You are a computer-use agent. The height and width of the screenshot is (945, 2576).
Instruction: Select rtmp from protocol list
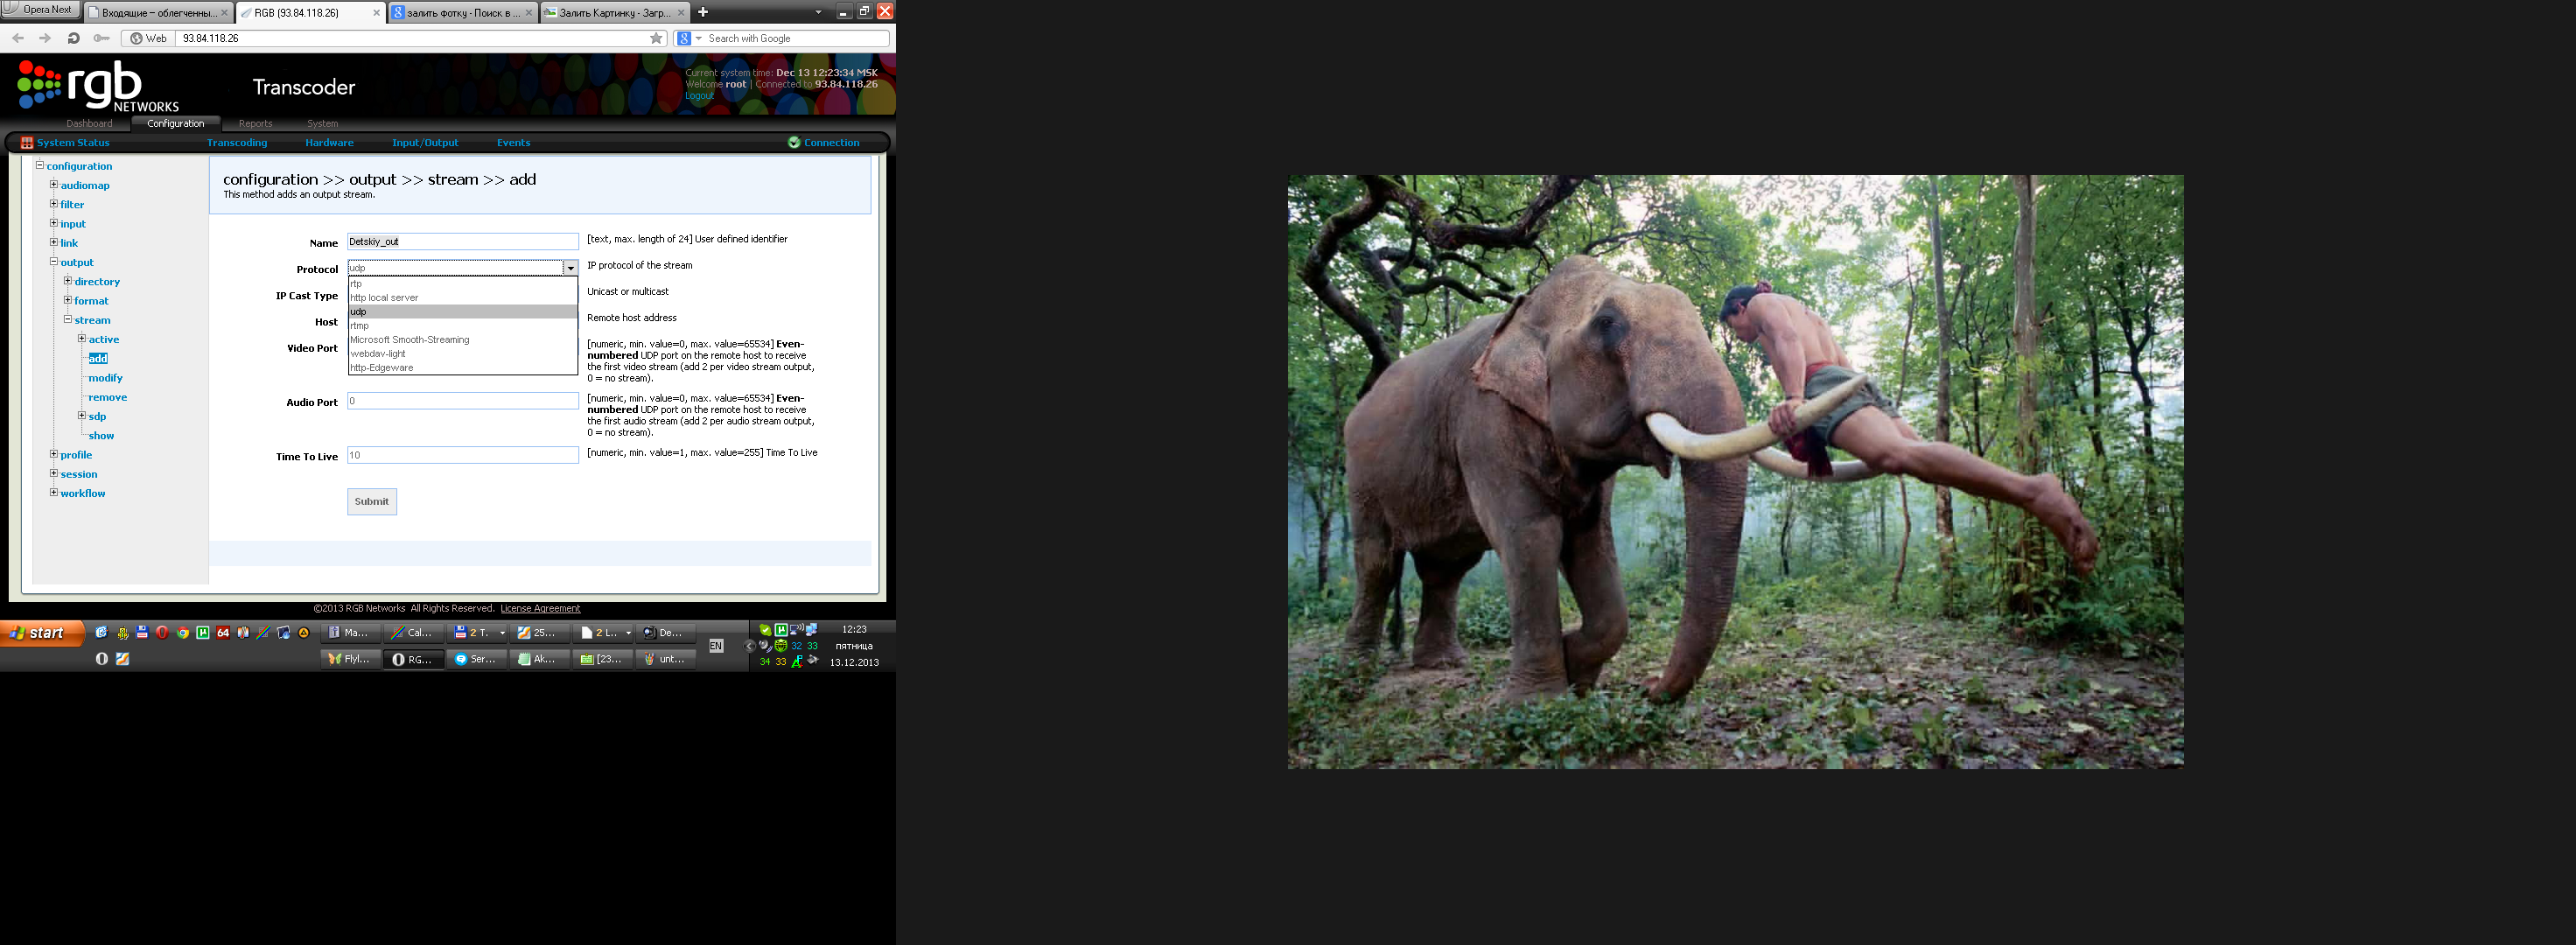360,326
